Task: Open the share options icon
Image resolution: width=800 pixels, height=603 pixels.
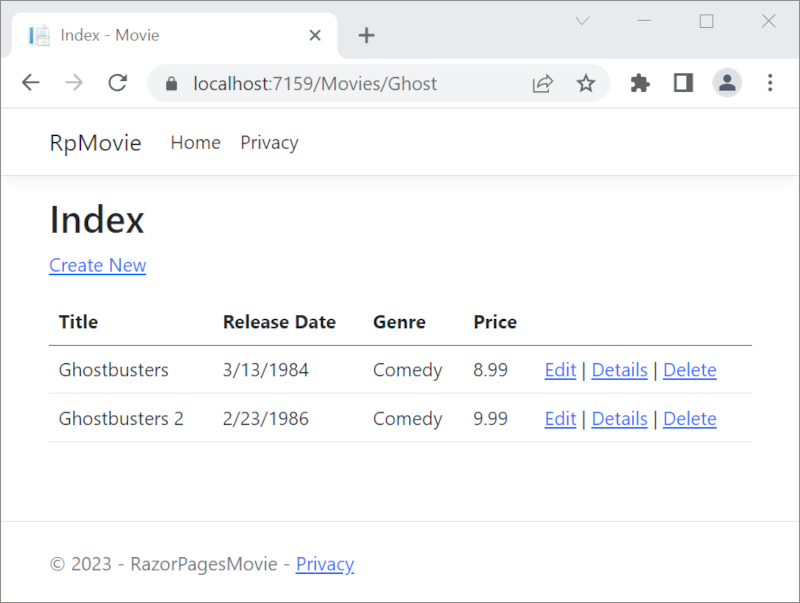Action: tap(542, 83)
